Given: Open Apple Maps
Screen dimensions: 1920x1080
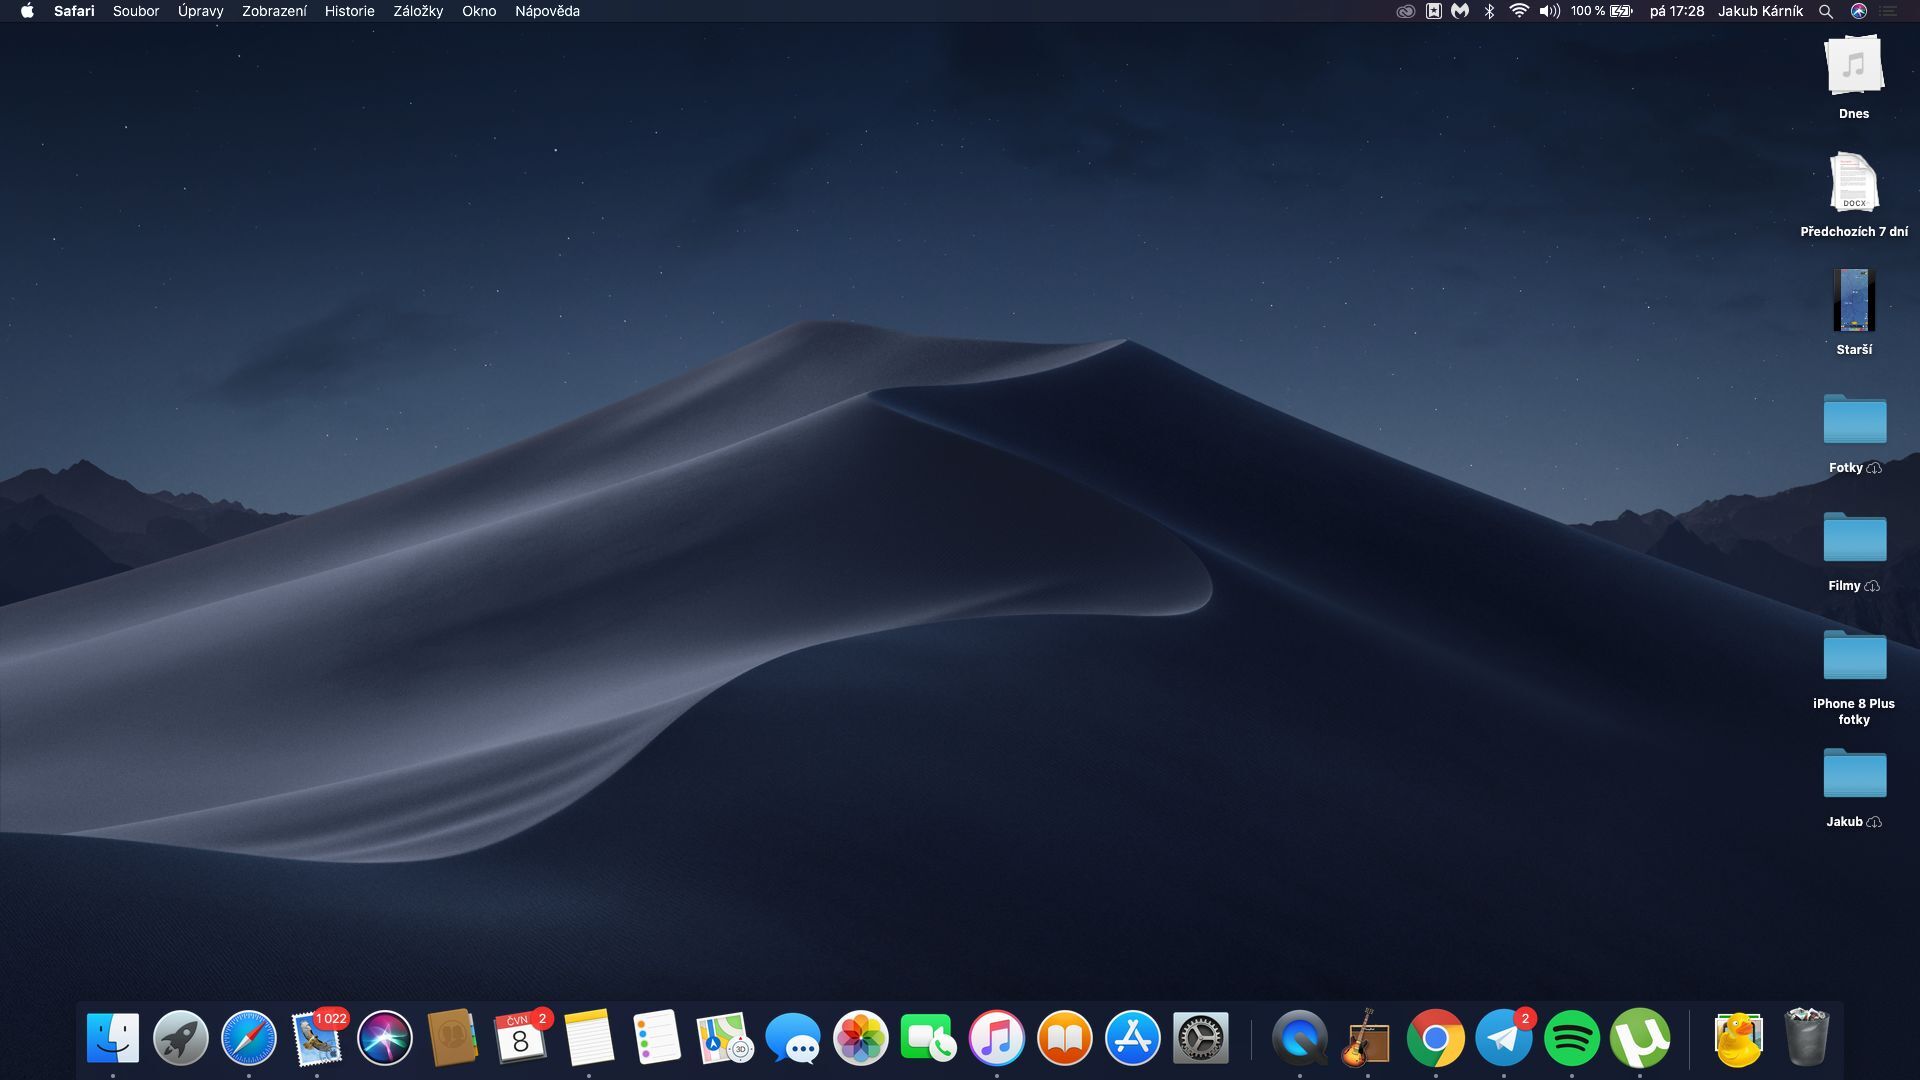Looking at the screenshot, I should point(723,1038).
